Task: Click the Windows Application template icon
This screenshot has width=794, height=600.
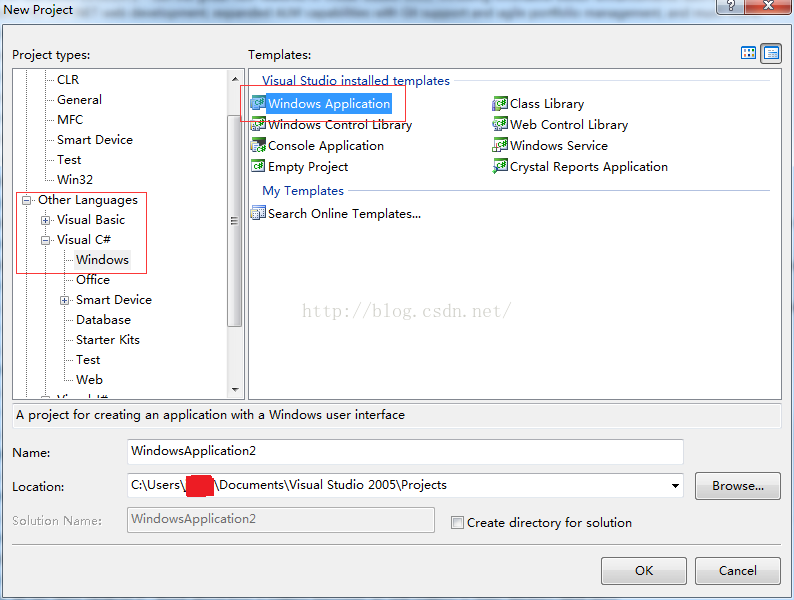Action: [x=258, y=103]
